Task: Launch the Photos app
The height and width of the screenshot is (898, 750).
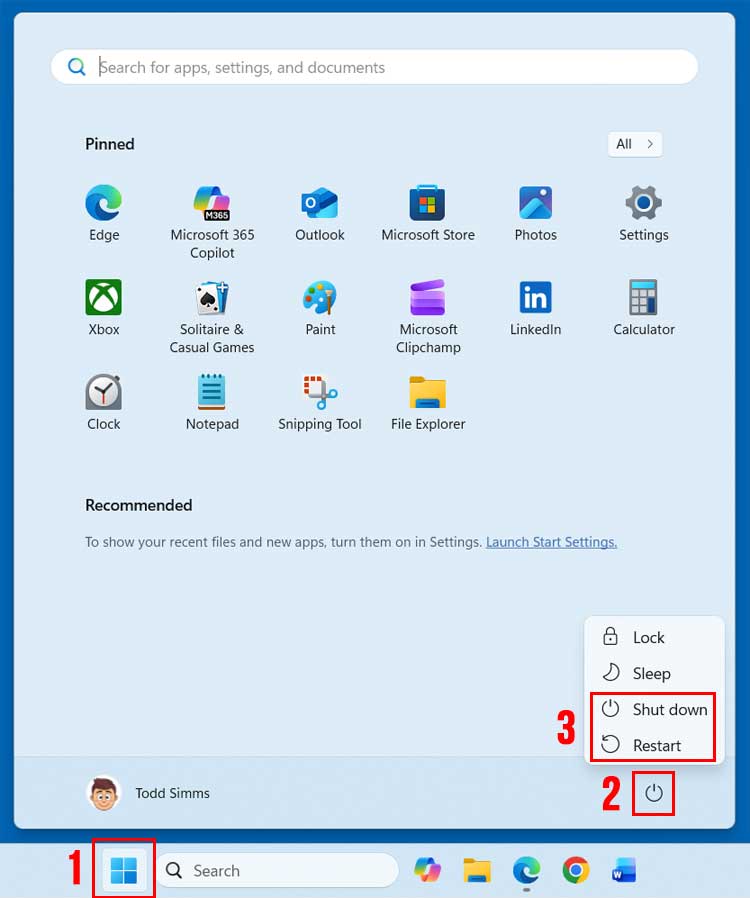Action: [535, 213]
